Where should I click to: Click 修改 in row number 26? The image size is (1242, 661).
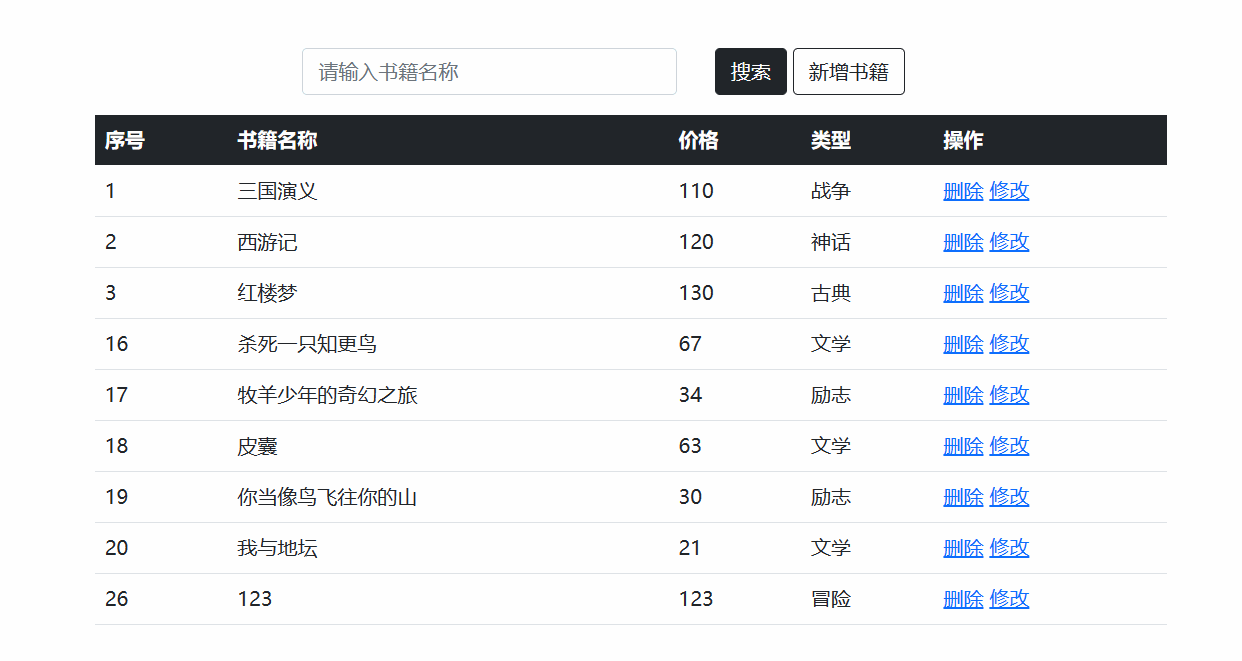[x=1009, y=599]
